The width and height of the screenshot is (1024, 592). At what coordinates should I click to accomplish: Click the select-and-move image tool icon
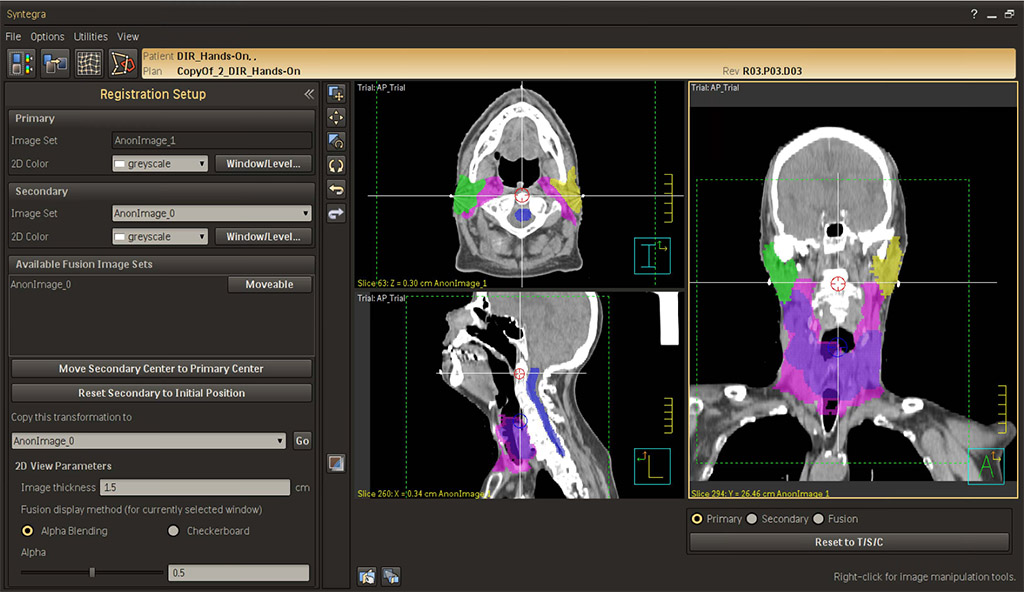[336, 93]
